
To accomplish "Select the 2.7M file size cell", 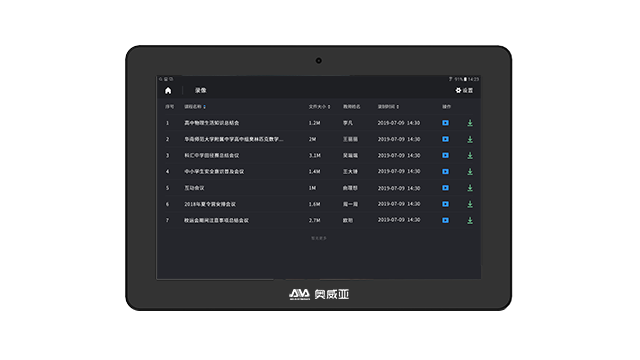I will point(314,220).
